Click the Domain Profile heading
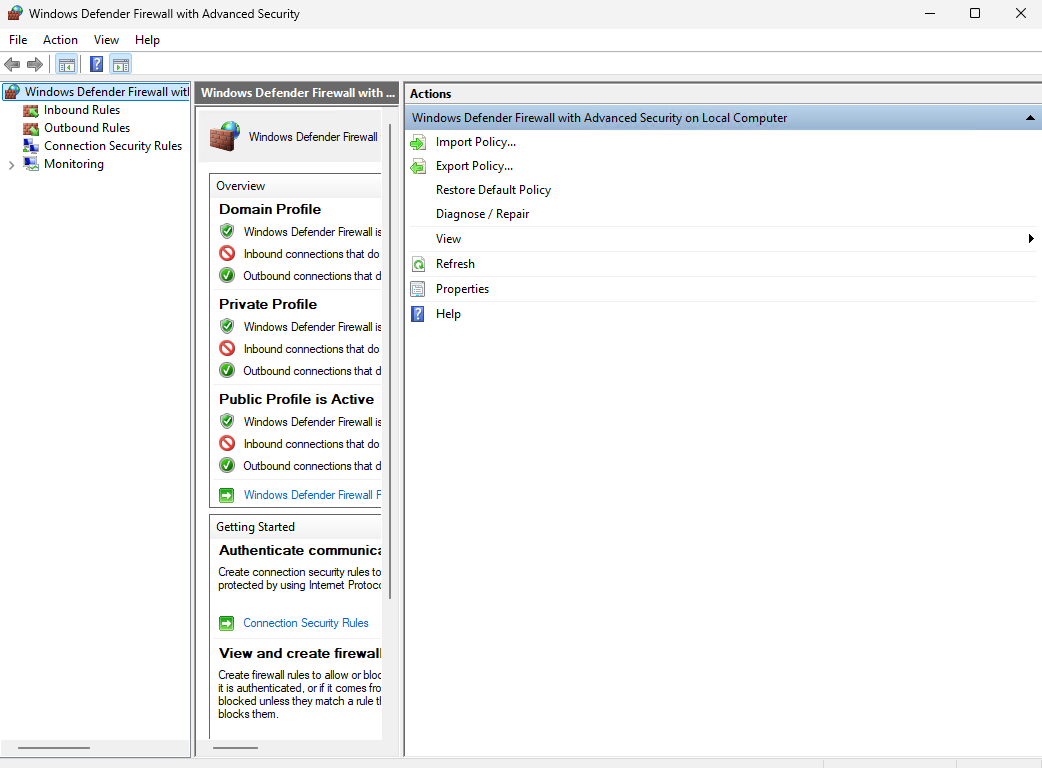Screen dimensions: 1042x768 [270, 209]
